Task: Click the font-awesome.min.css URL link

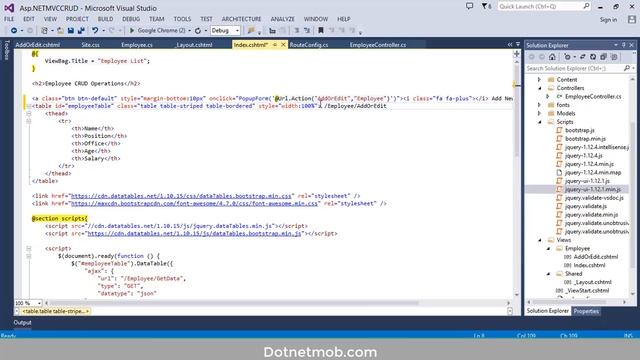Action: pos(194,203)
